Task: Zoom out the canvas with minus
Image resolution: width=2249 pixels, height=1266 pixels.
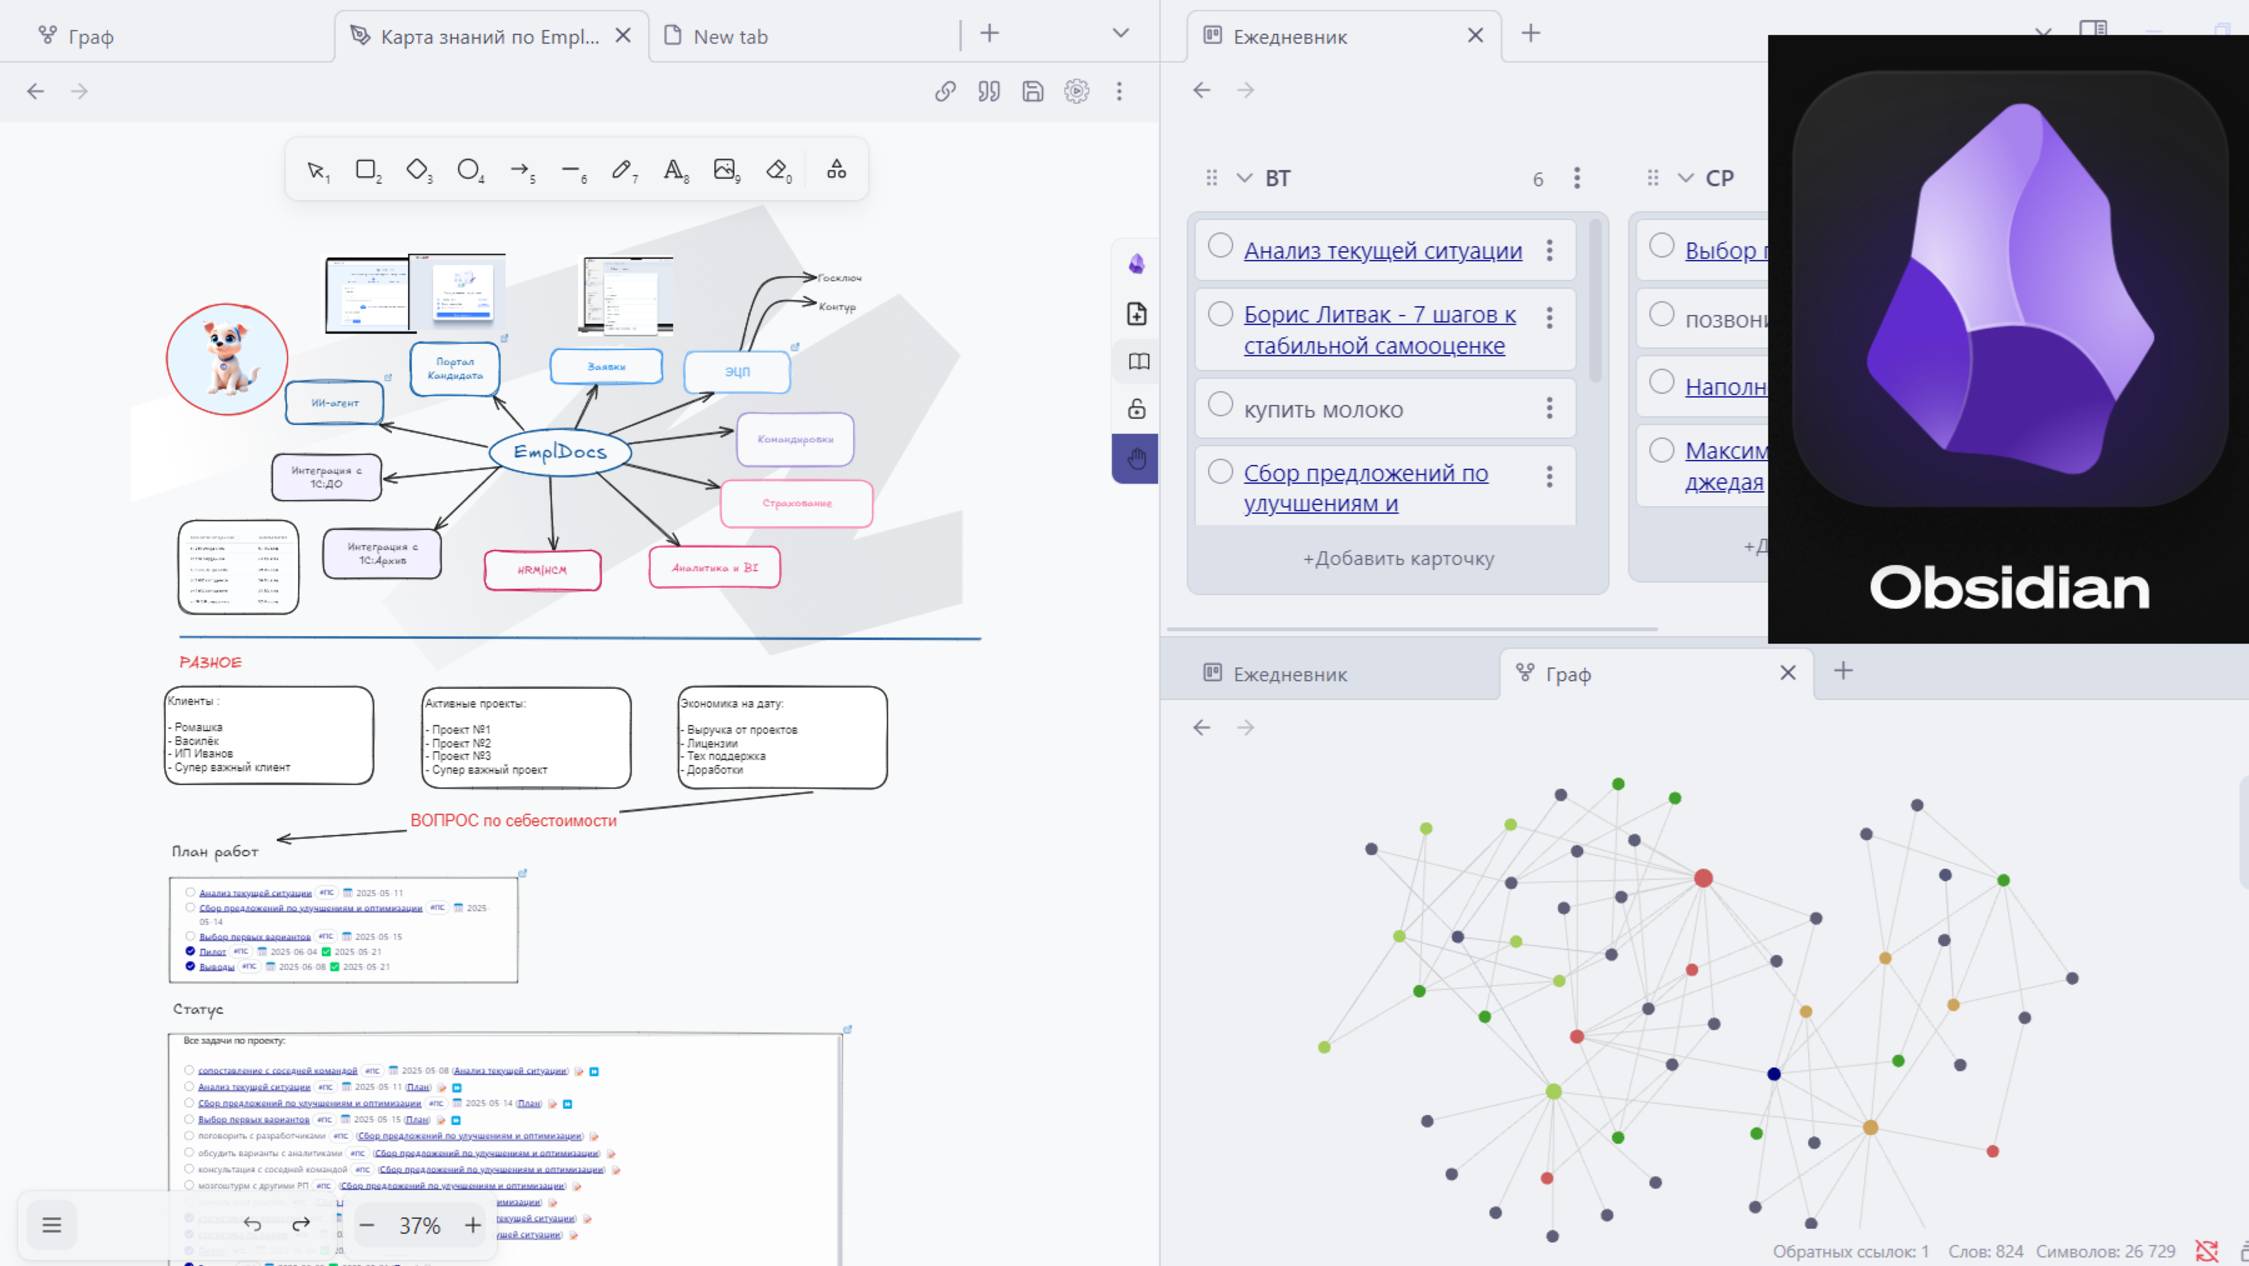Action: (x=367, y=1225)
